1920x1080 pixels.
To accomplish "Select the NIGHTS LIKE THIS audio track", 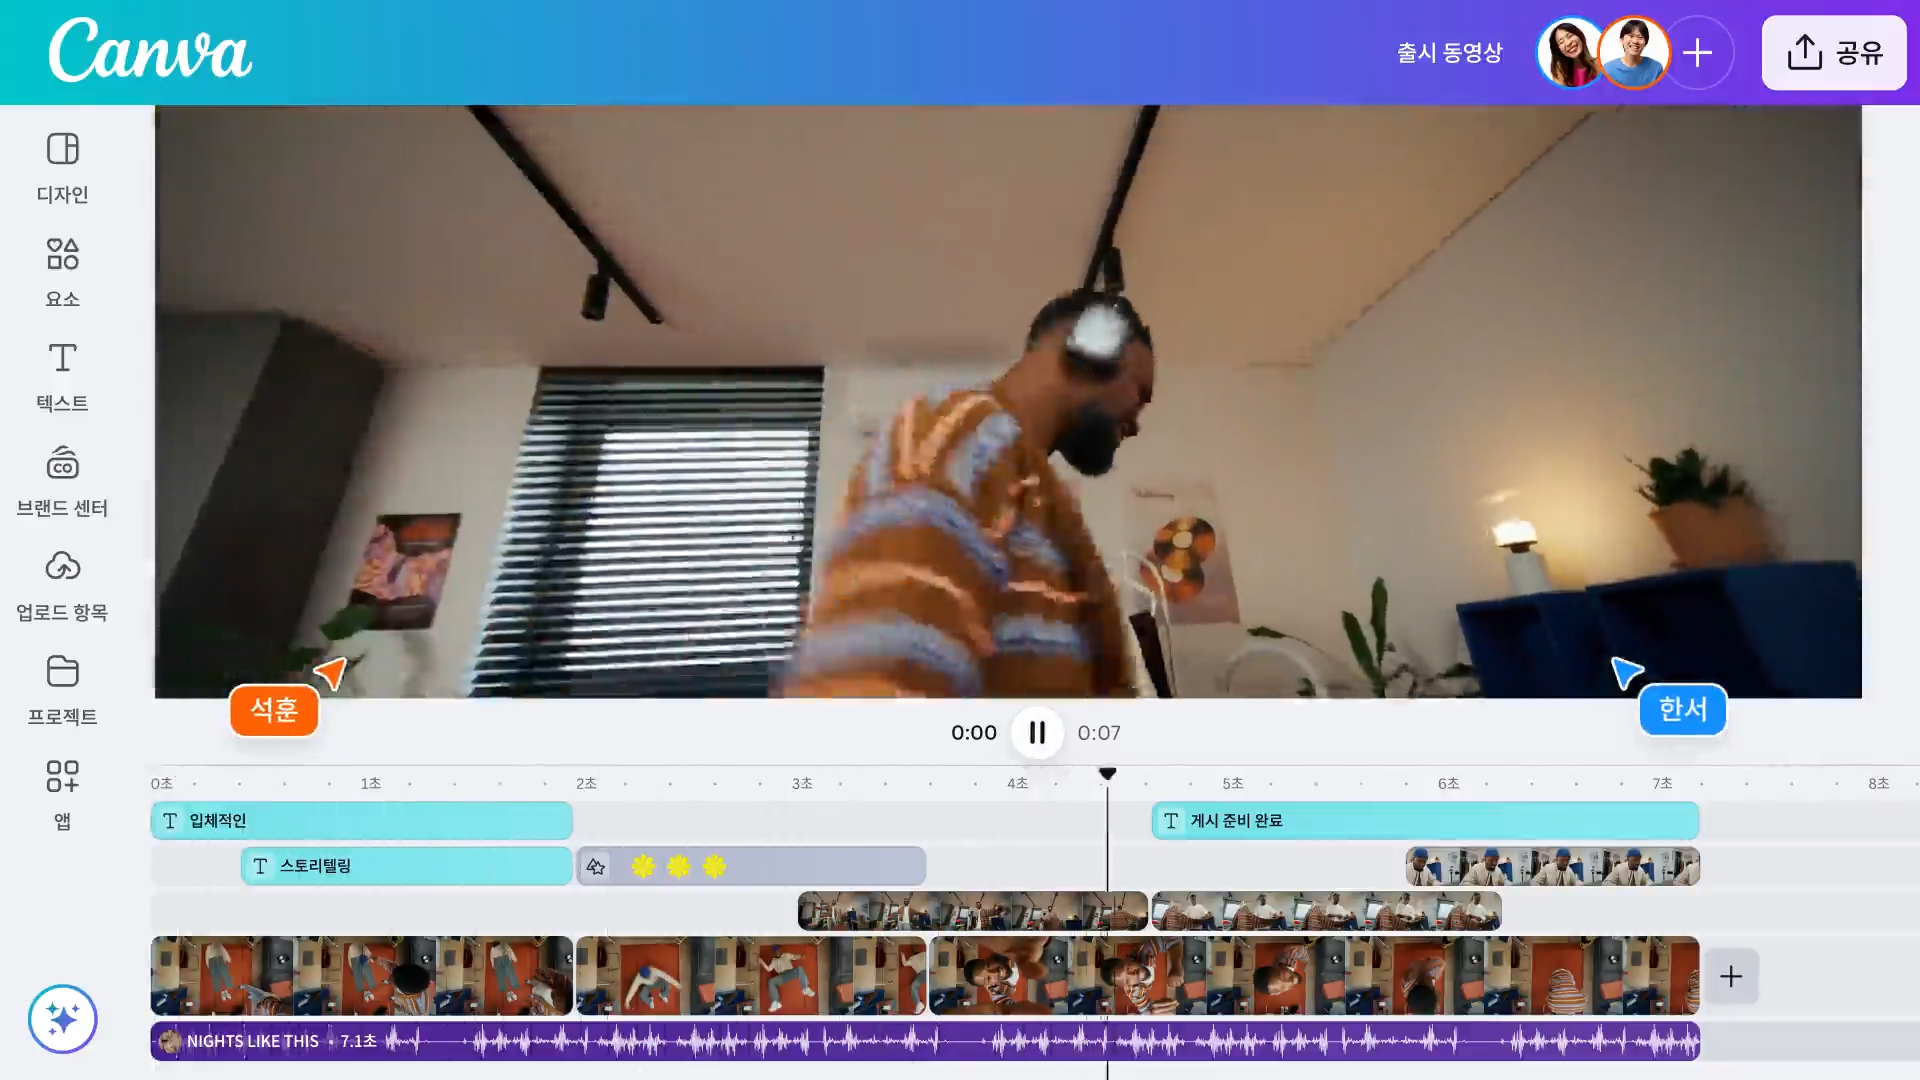I will [924, 1041].
